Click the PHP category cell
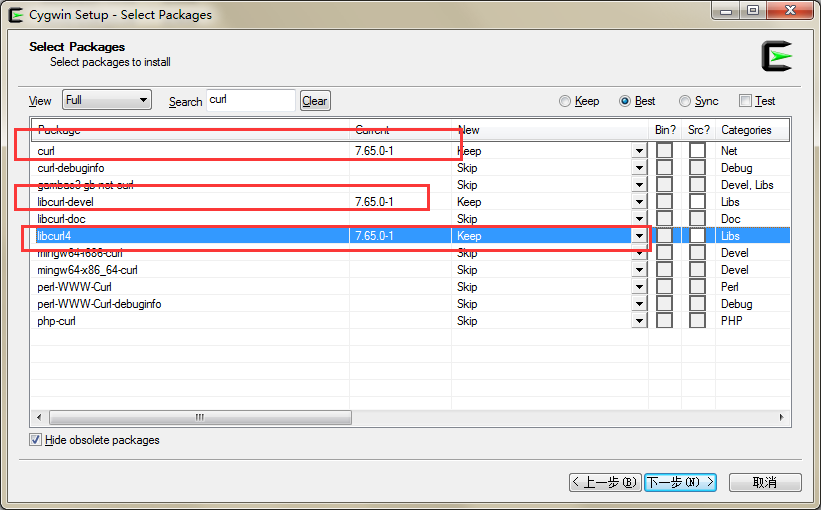821x510 pixels. coord(732,321)
